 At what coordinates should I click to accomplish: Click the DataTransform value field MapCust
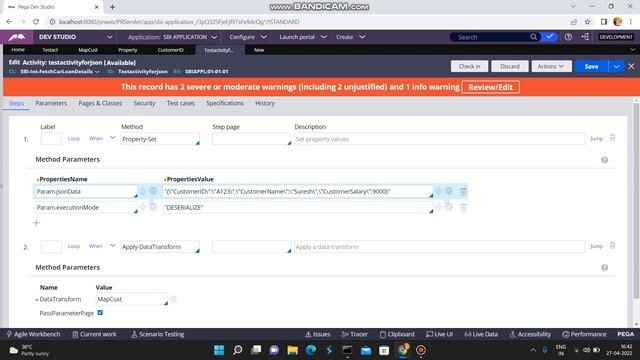click(132, 299)
